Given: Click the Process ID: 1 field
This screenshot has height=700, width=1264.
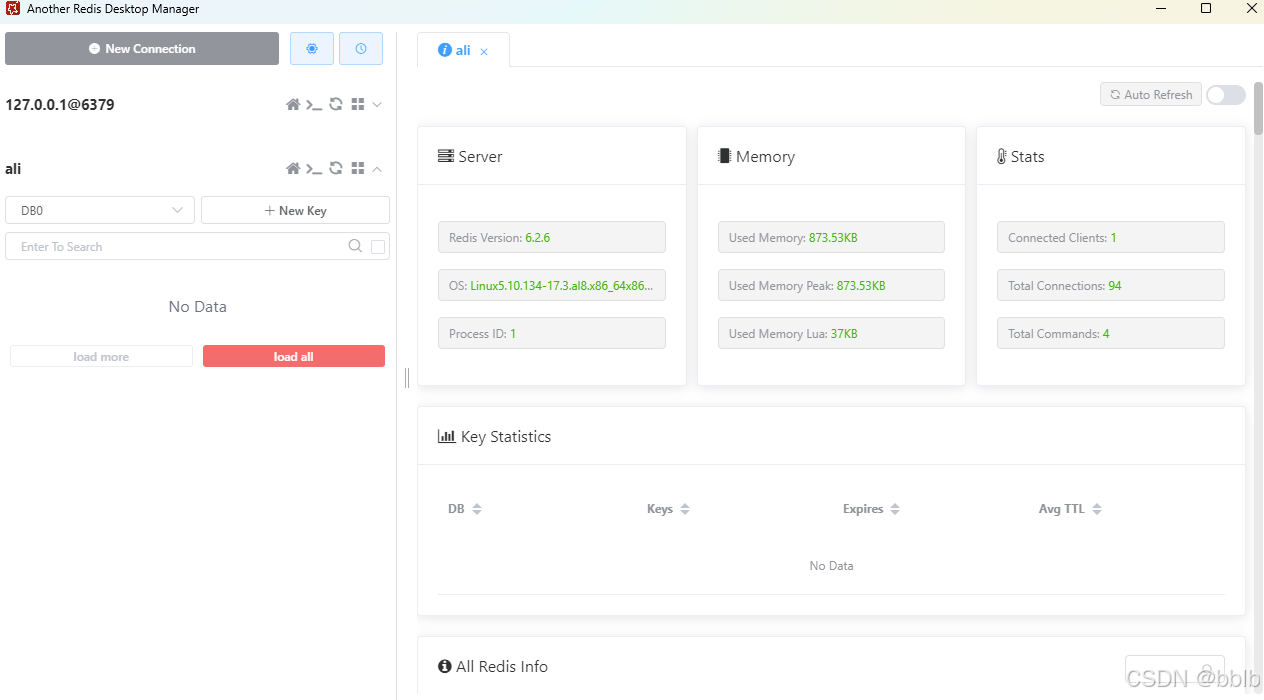Looking at the screenshot, I should (552, 333).
